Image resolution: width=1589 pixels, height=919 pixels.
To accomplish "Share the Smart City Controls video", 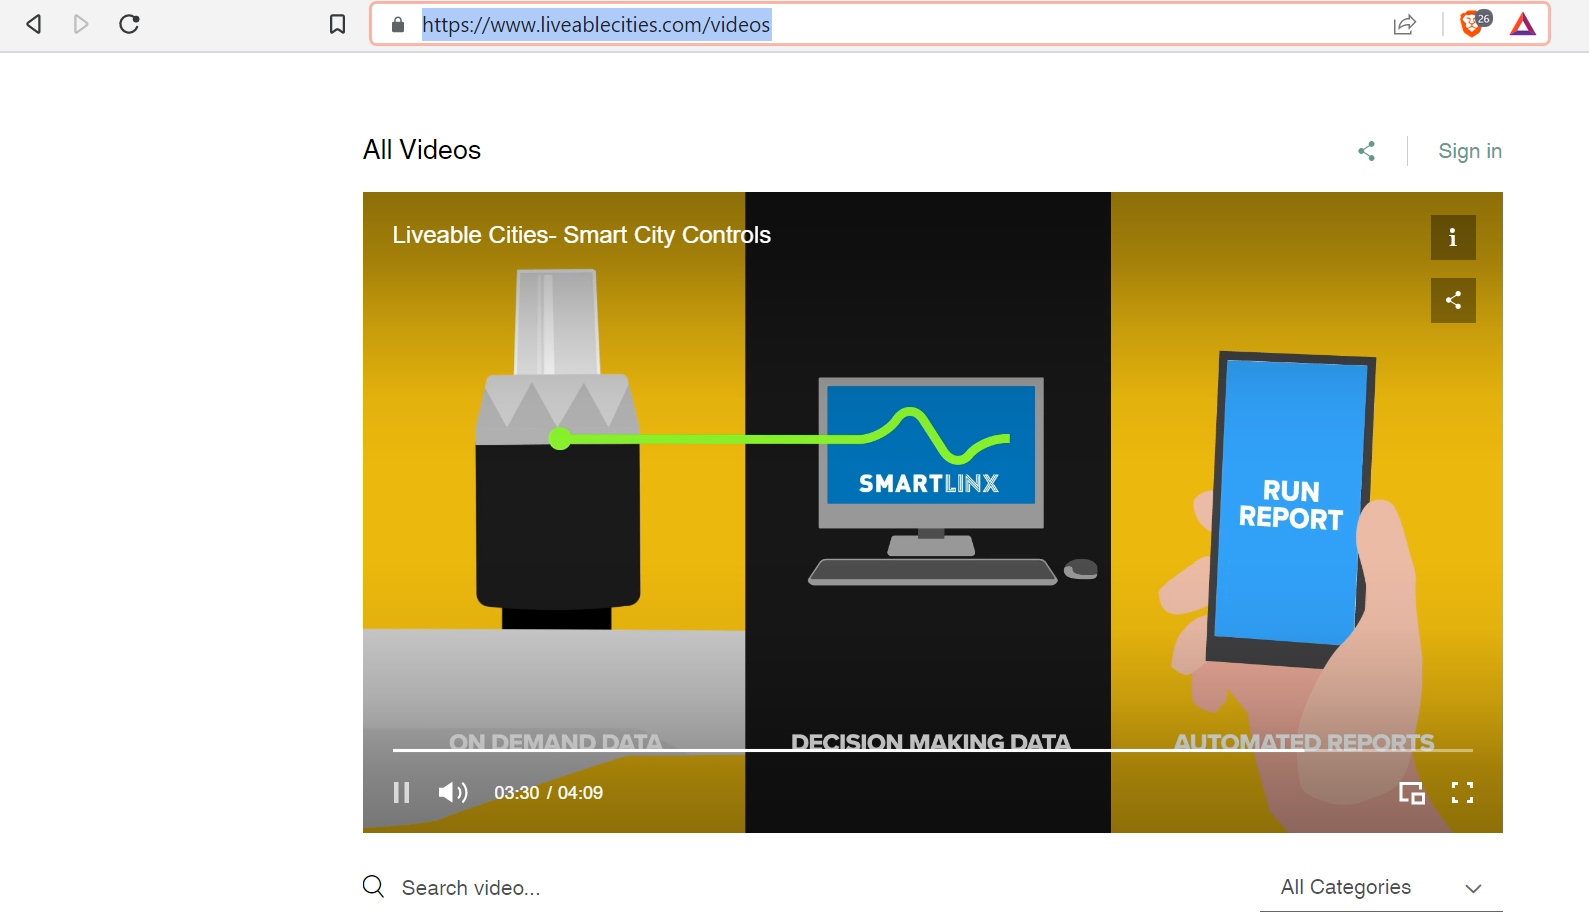I will [1453, 300].
